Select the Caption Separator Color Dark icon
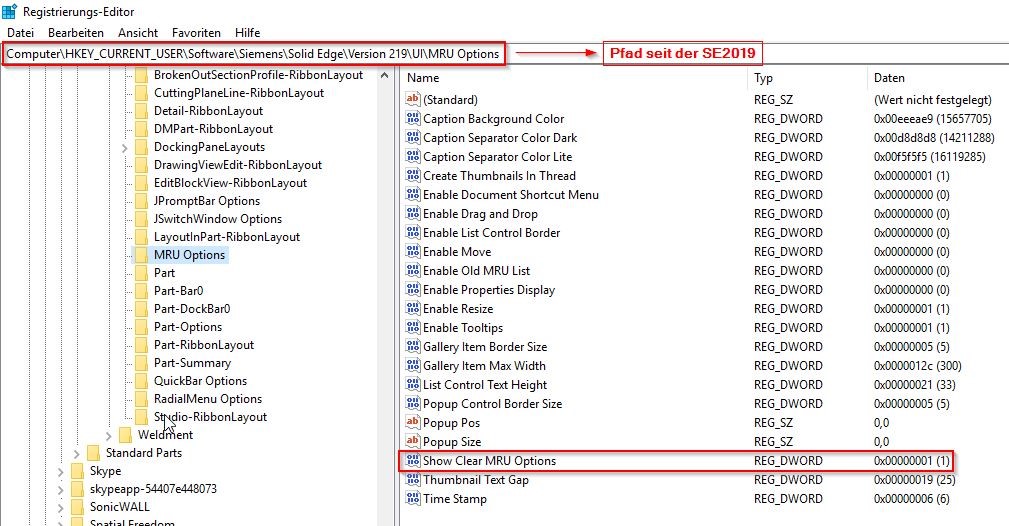Image resolution: width=1009 pixels, height=526 pixels. tap(412, 137)
